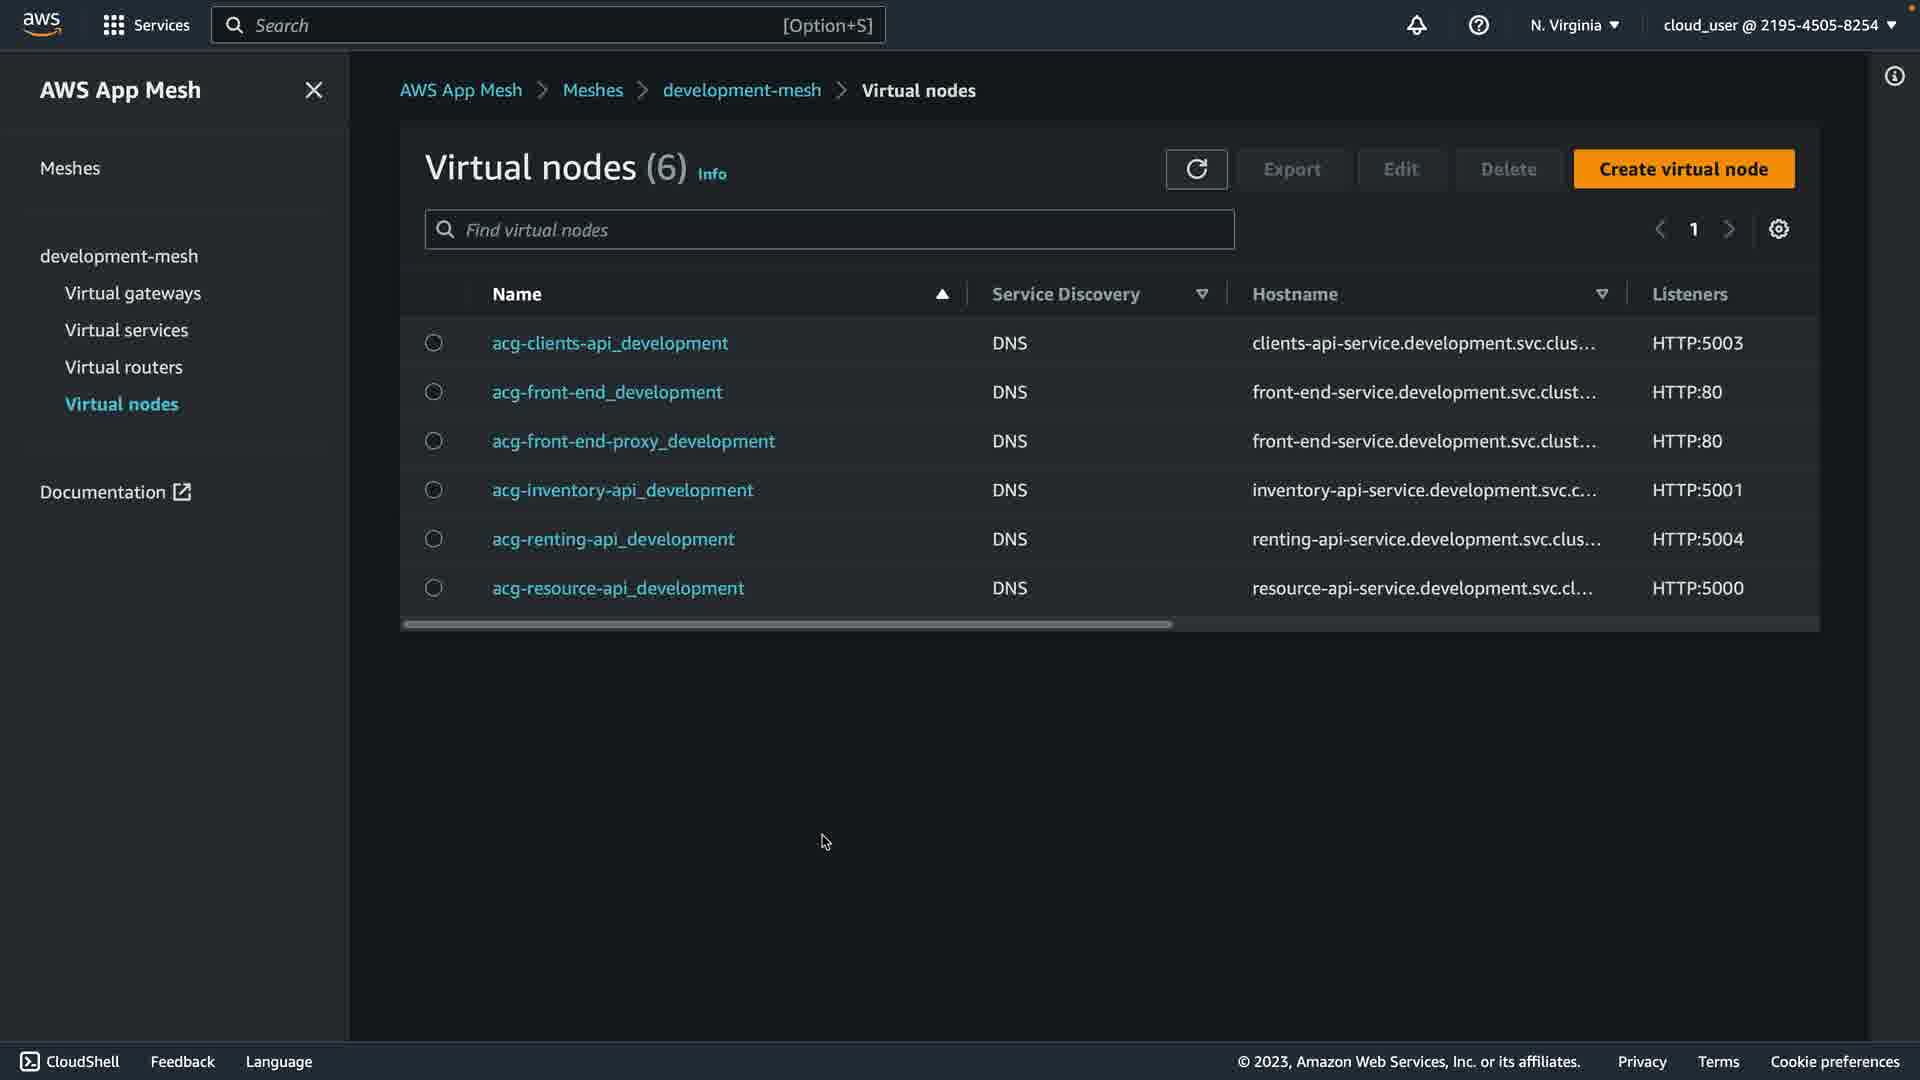Select the acg-clients-api_development radio button
The image size is (1920, 1080).
[x=433, y=343]
